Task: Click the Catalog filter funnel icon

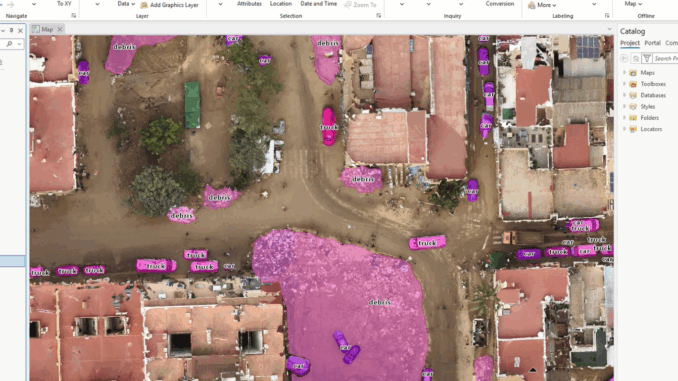Action: 647,58
